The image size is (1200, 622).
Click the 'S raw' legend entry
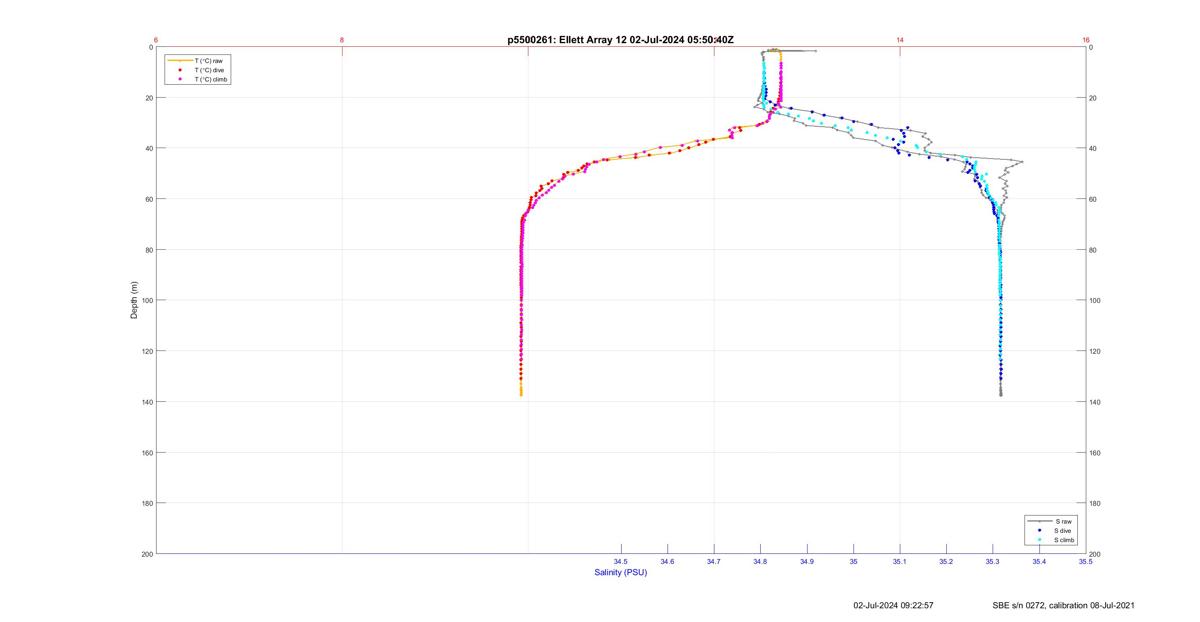pos(1064,522)
